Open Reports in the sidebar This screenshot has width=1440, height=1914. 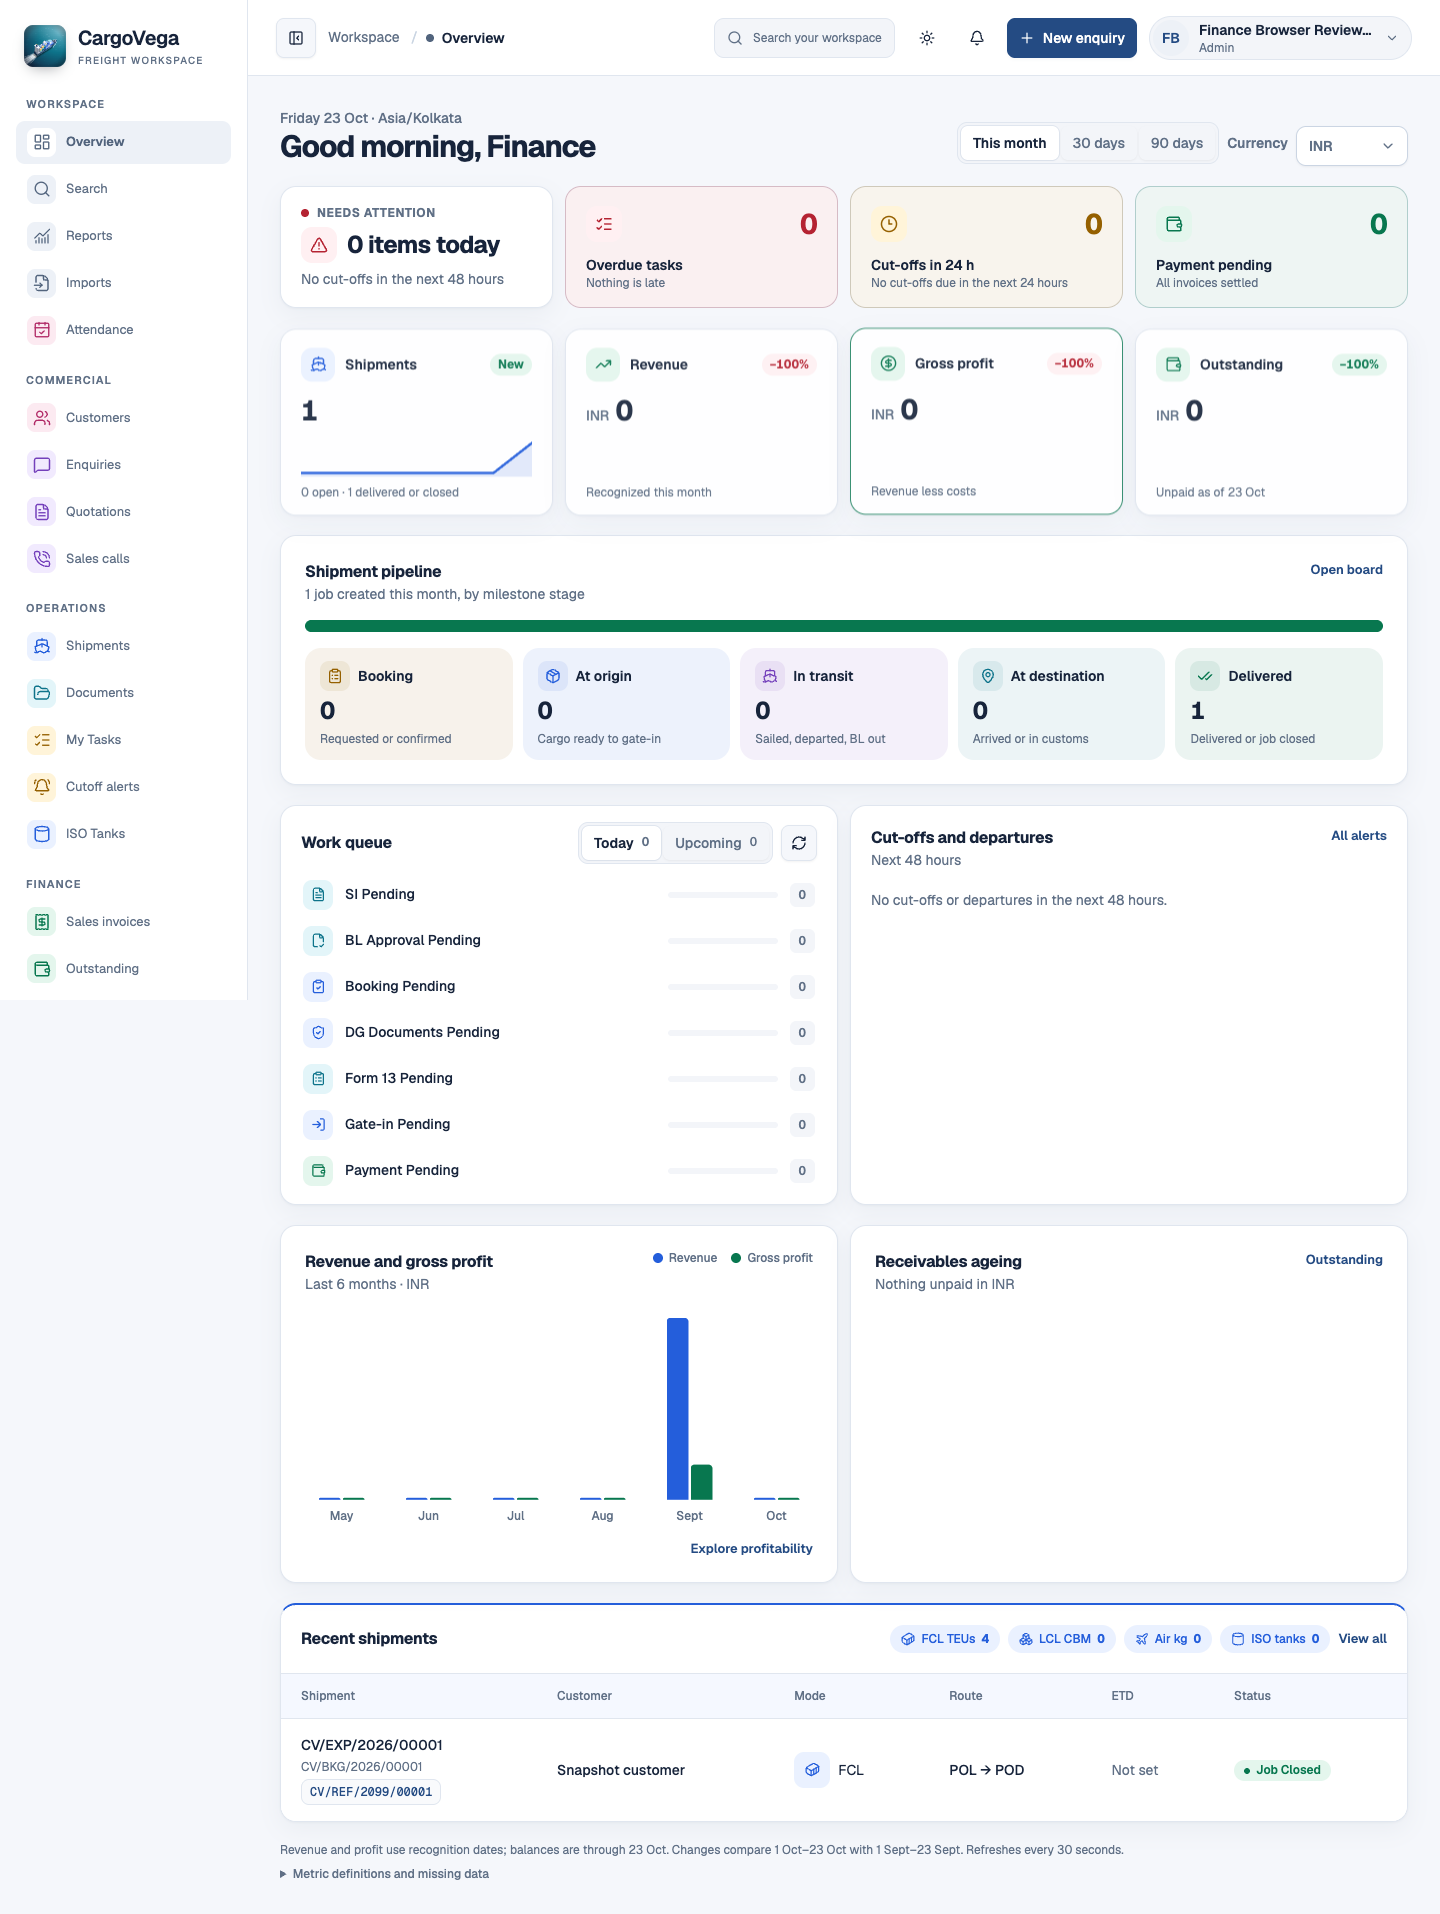tap(123, 236)
